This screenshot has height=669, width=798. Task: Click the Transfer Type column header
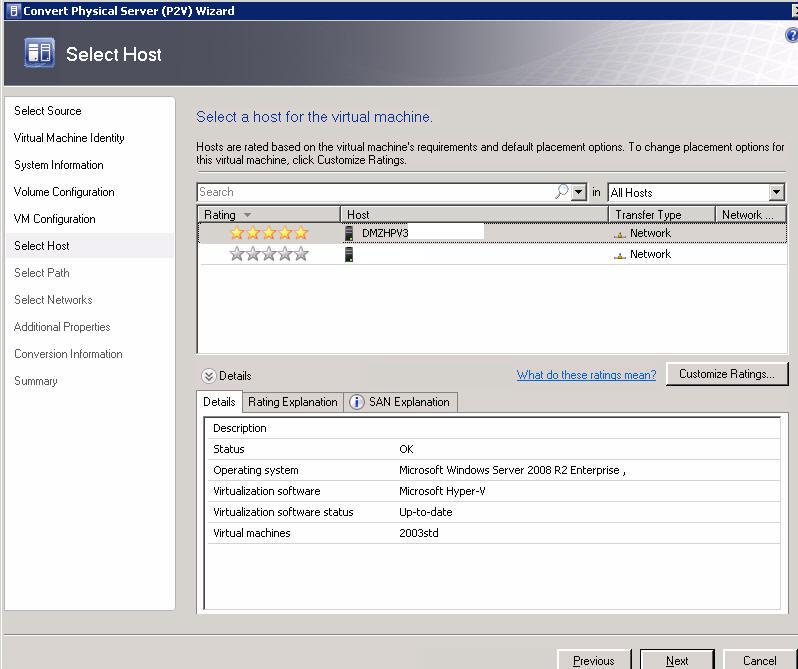coord(662,215)
